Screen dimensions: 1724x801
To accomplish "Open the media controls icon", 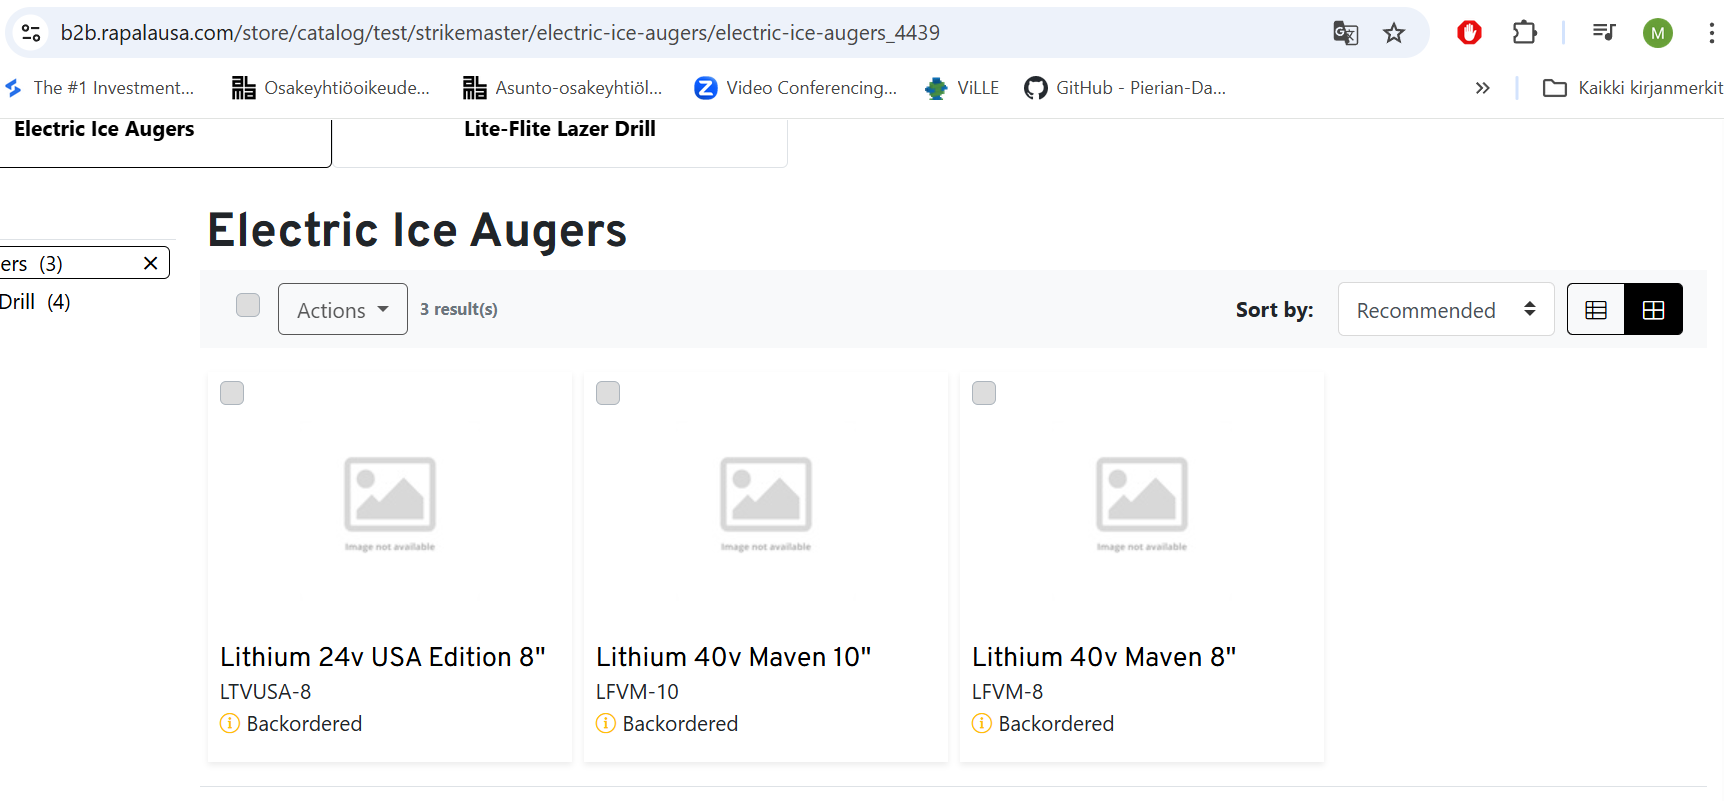I will coord(1603,33).
